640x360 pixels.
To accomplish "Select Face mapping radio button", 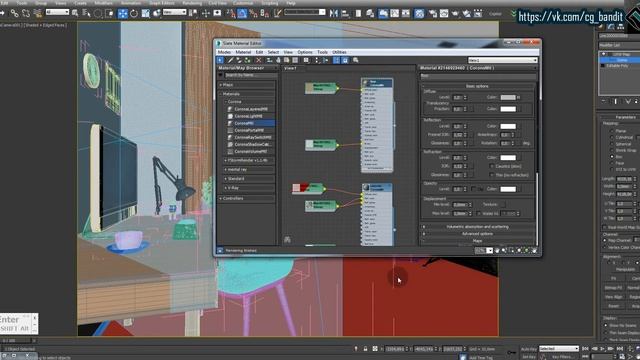I will click(611, 163).
